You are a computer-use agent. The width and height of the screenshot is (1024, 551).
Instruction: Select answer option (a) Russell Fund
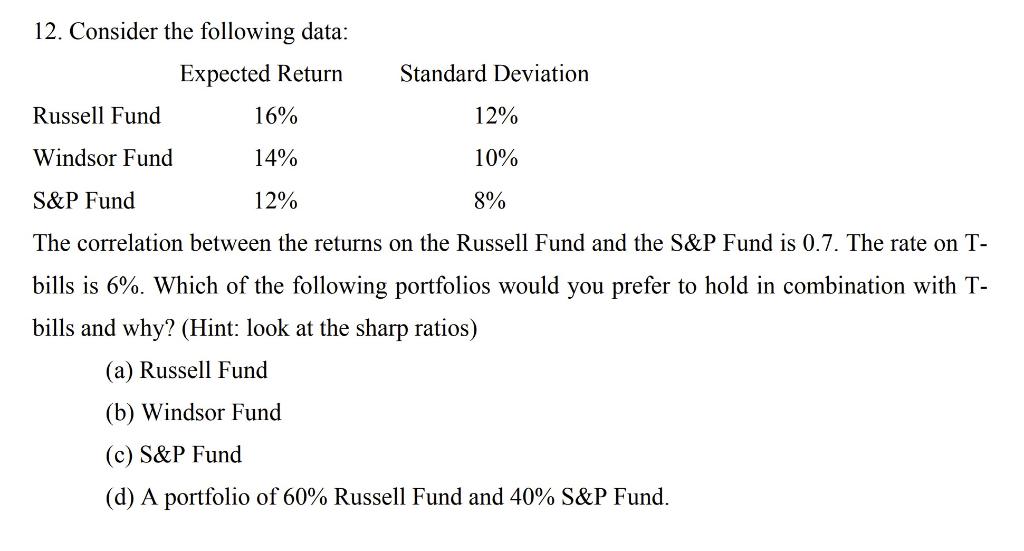186,370
